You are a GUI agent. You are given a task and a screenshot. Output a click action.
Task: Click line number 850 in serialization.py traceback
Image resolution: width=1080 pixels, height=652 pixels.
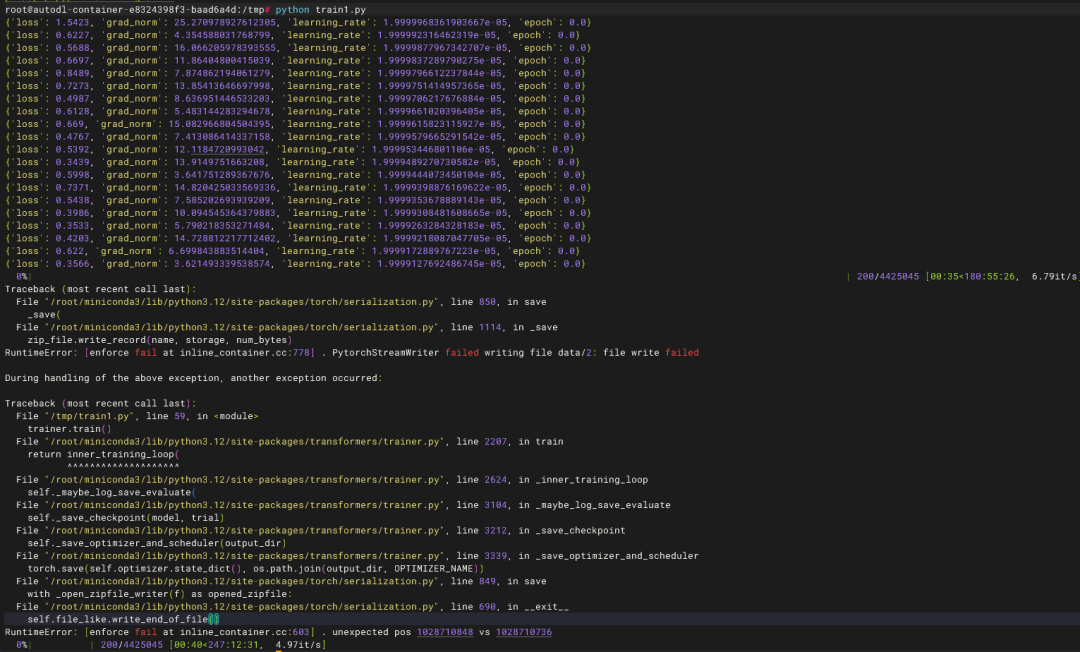[x=487, y=302]
